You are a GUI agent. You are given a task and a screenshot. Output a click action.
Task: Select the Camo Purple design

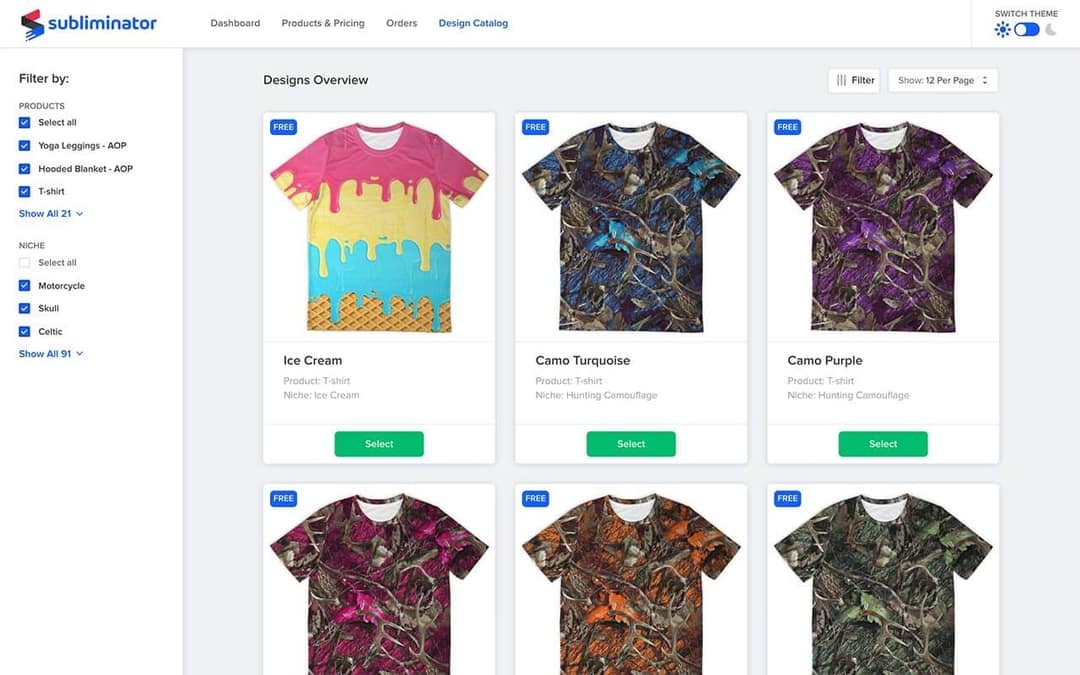coord(883,444)
